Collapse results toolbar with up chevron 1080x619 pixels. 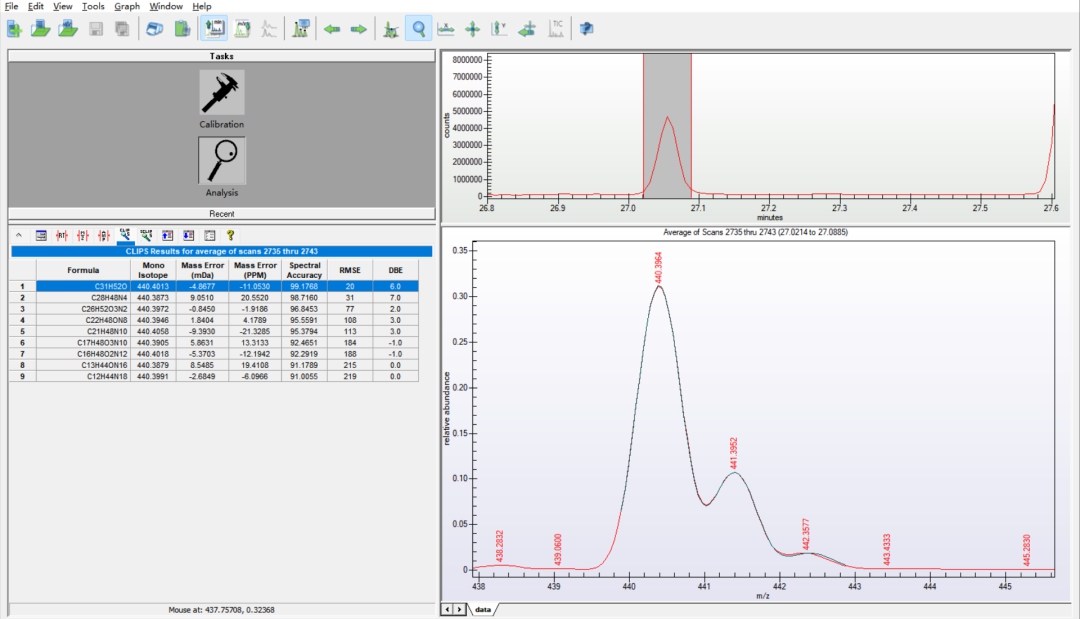point(19,235)
